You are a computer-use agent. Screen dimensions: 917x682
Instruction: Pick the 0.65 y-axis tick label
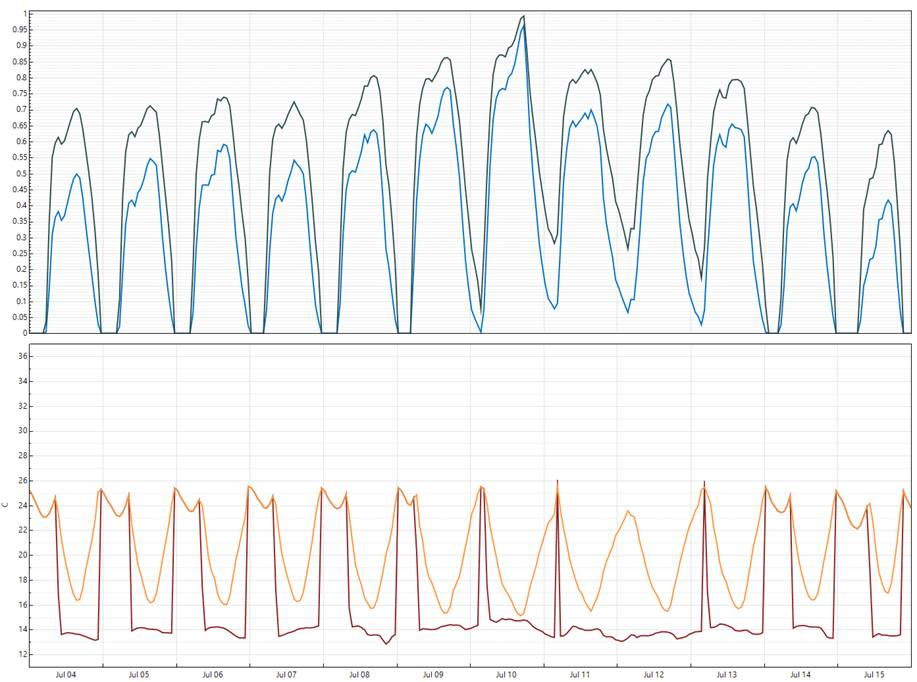[x=20, y=126]
